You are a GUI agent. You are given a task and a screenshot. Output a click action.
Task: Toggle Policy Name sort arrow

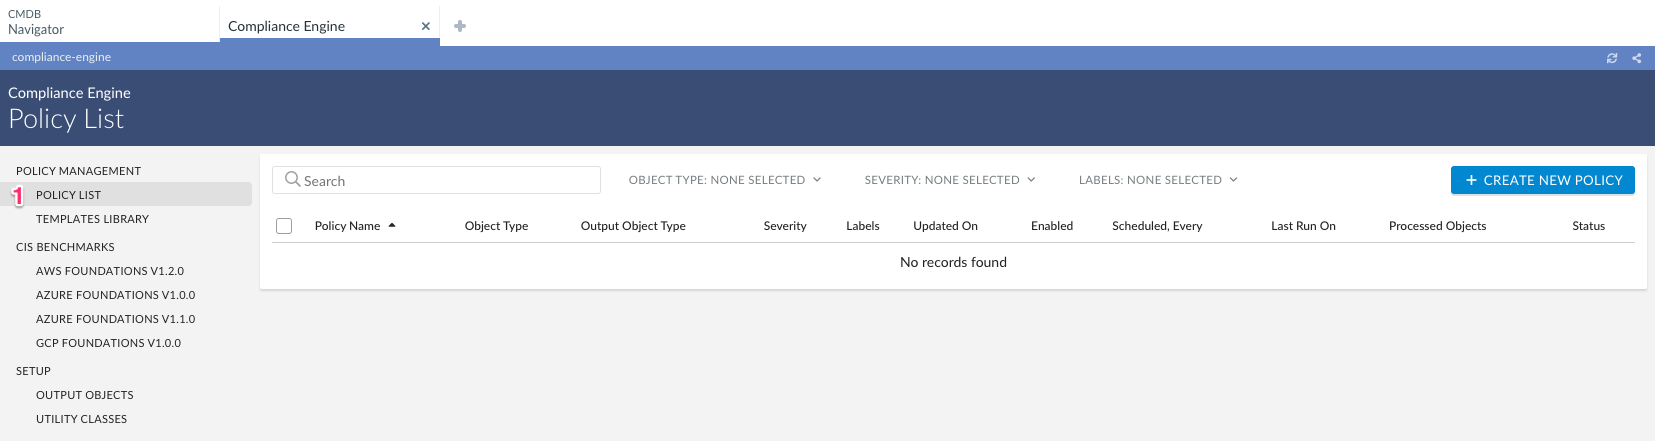point(392,226)
